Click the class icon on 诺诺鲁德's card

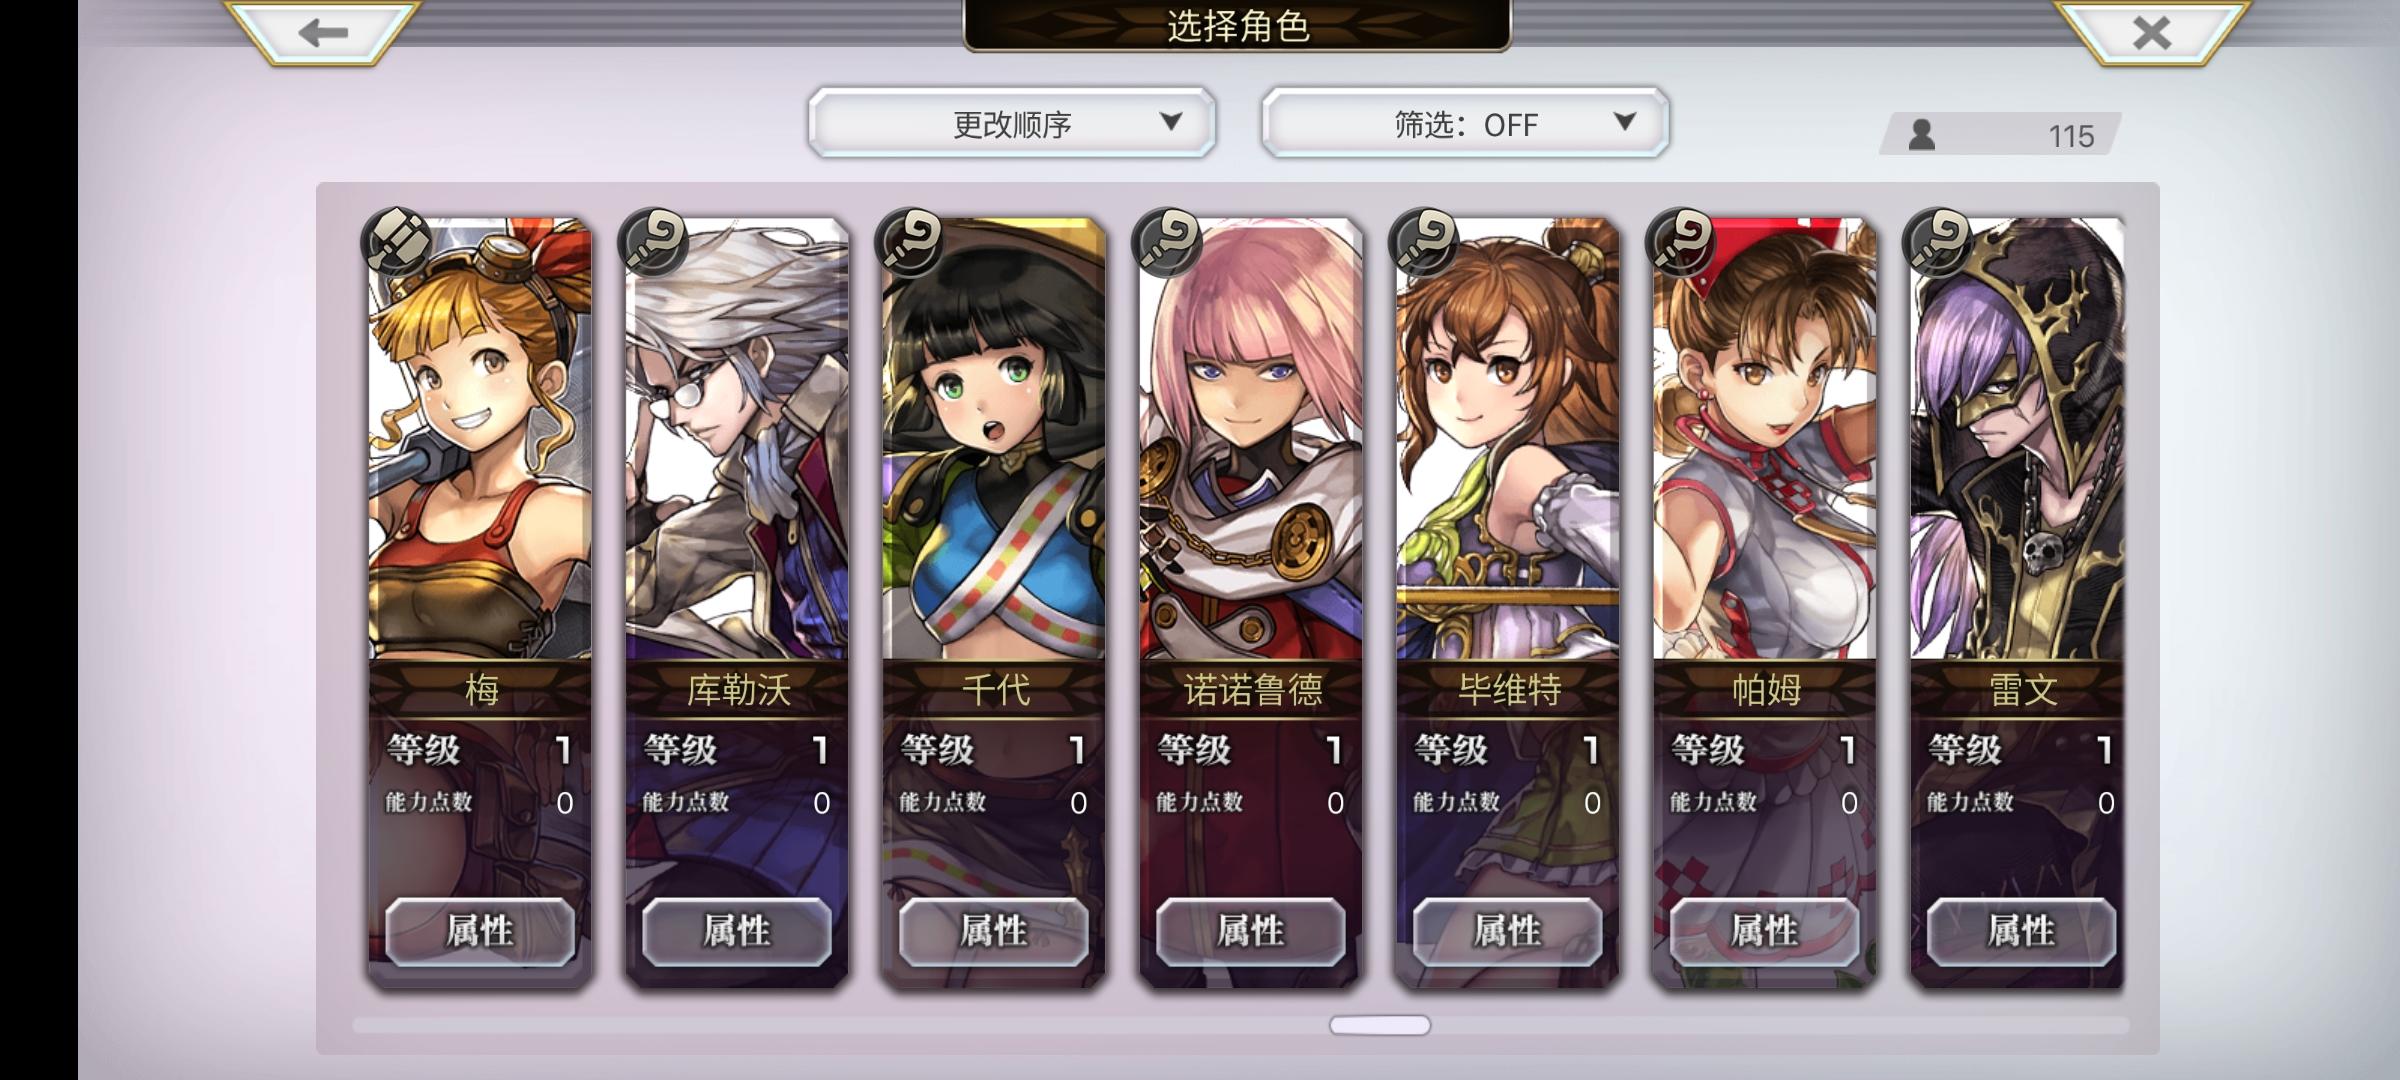(x=1167, y=242)
